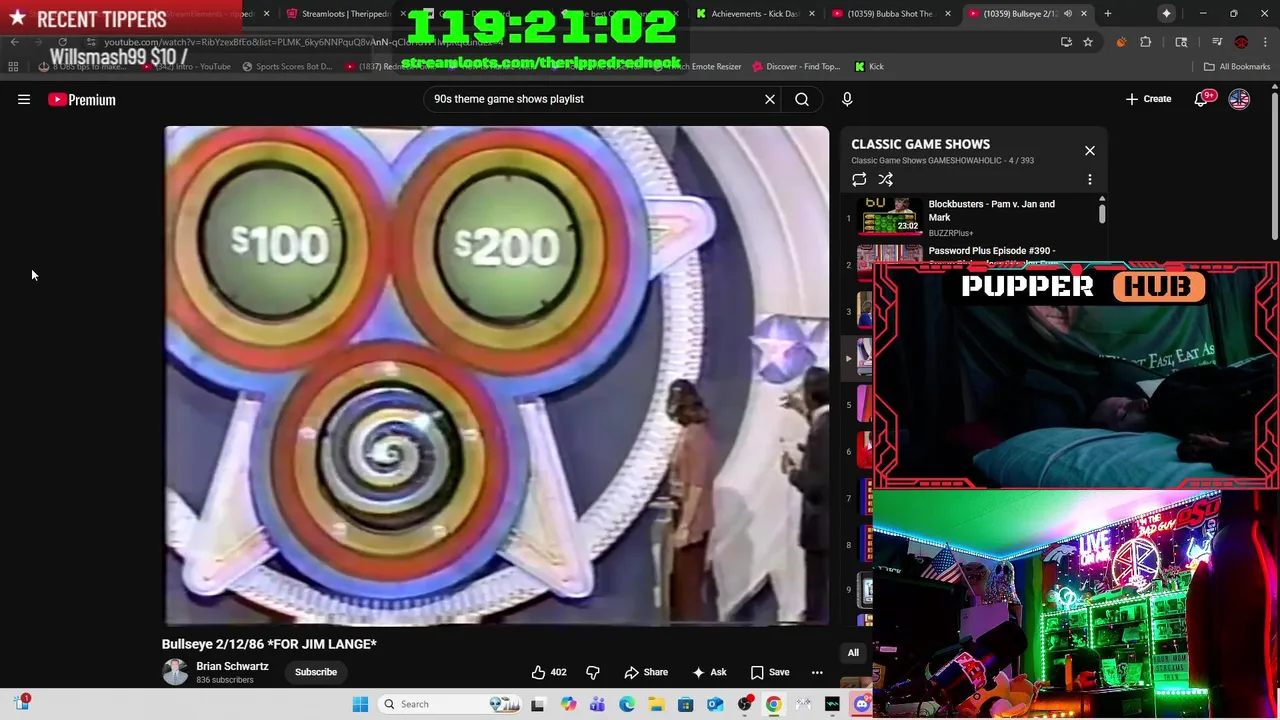
Task: Open playlist more-options menu
Action: pos(1090,180)
